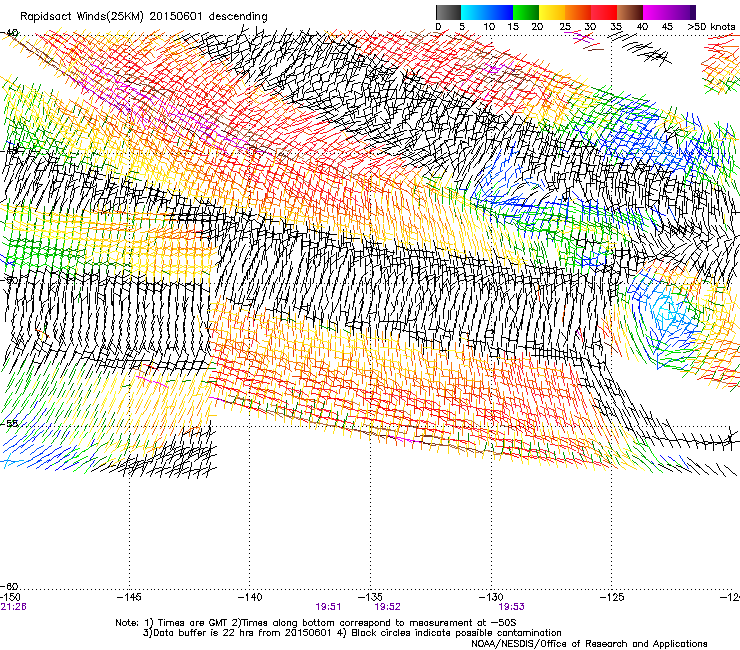Click the '-135' longitude axis label
740x650 pixels.
click(x=370, y=597)
